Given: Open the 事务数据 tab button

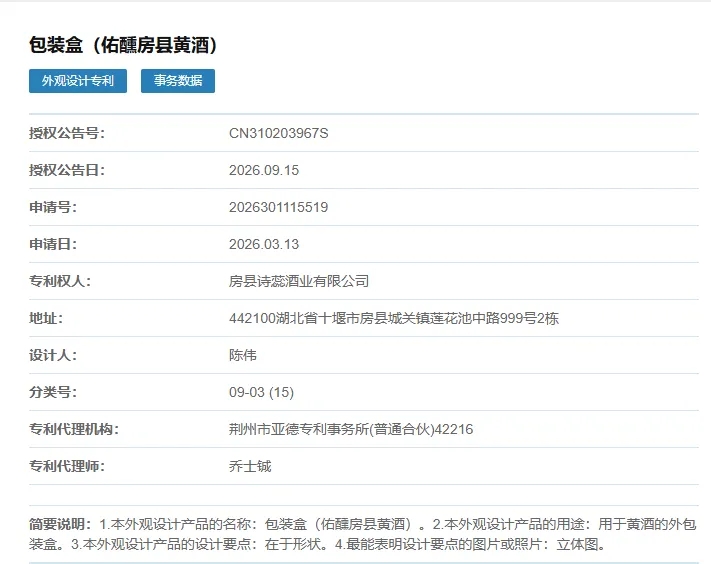Looking at the screenshot, I should 178,81.
